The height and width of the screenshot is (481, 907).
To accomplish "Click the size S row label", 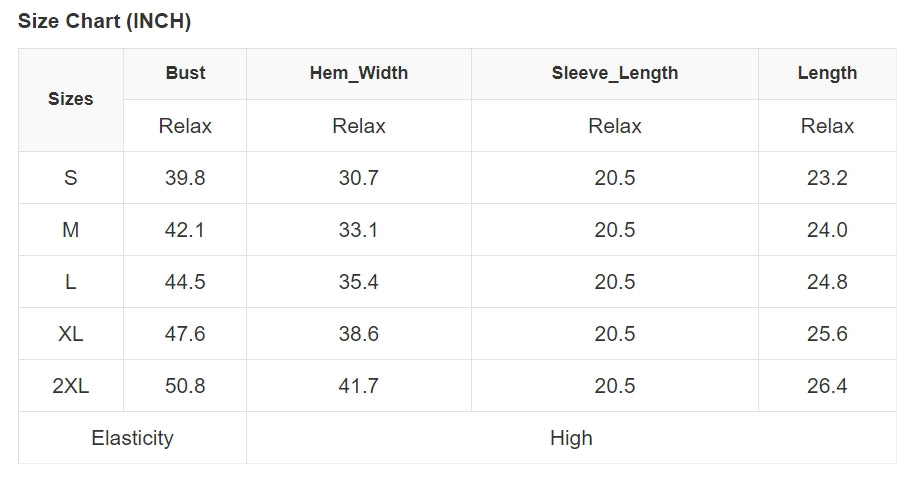I will coord(70,178).
